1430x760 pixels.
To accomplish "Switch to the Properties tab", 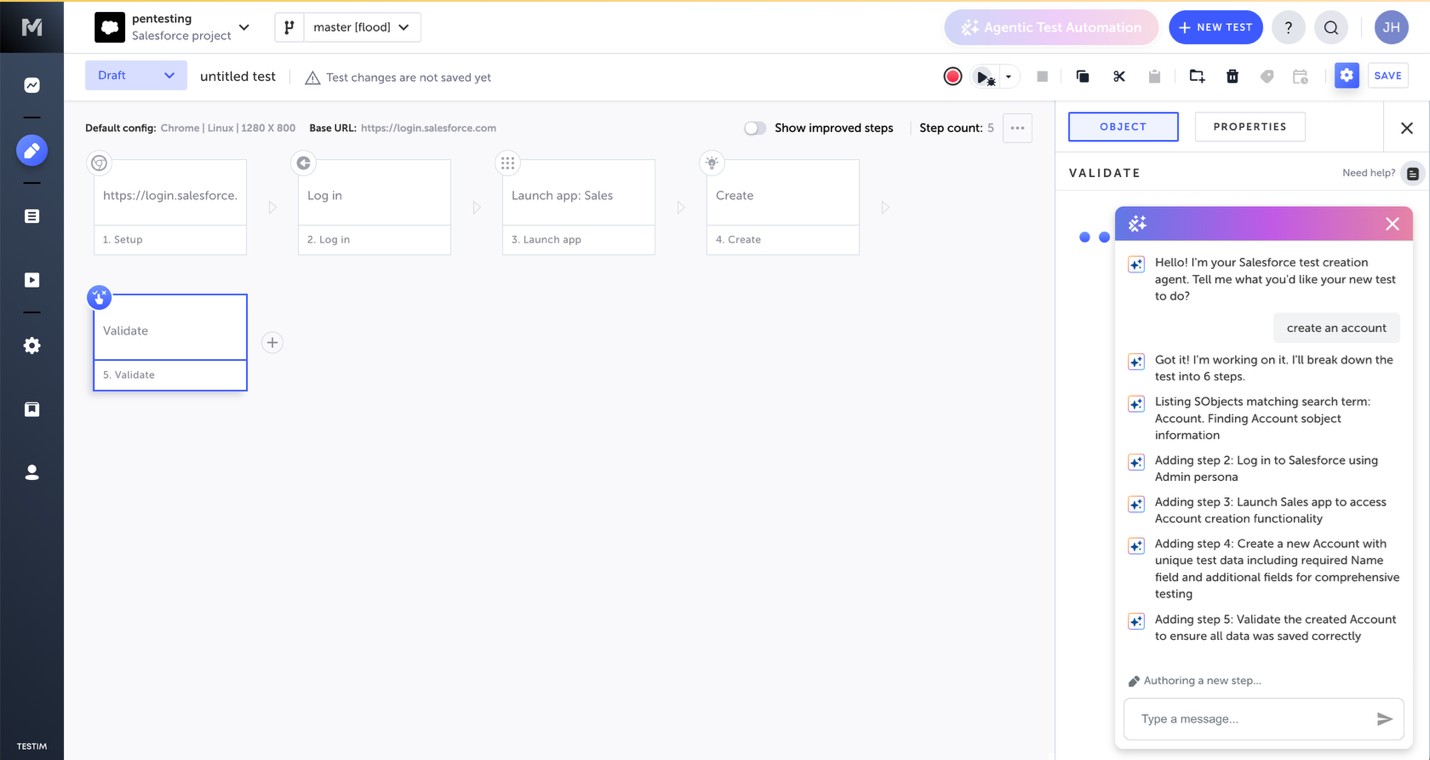I will pos(1249,127).
